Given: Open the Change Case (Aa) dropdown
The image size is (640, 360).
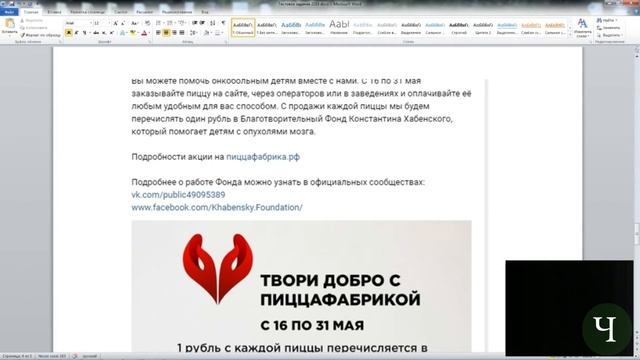Looking at the screenshot, I should point(135,23).
